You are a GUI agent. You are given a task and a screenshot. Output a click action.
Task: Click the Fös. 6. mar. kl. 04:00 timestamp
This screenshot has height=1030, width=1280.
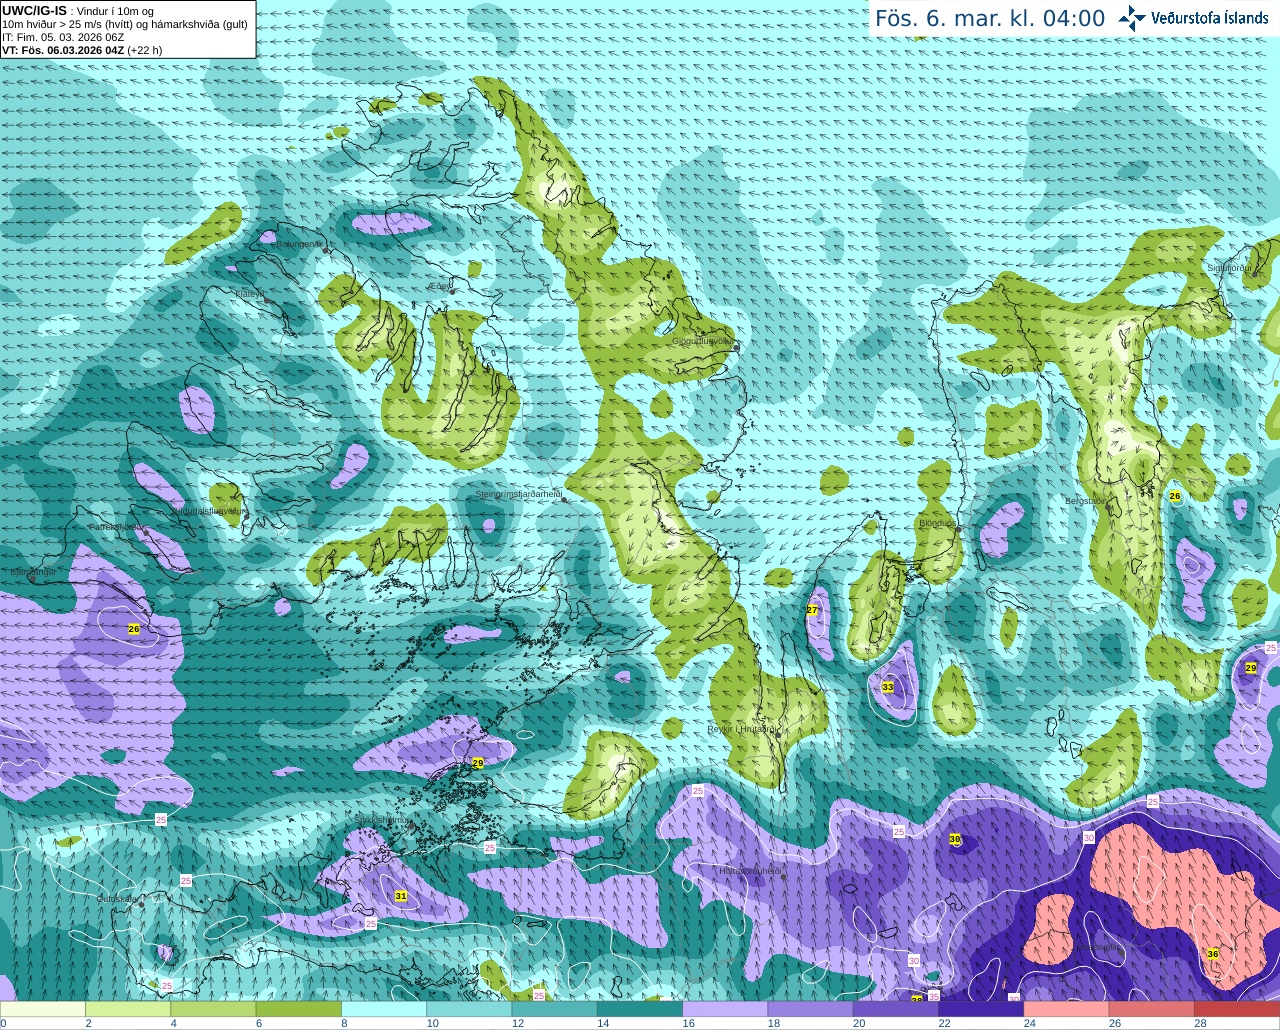click(990, 18)
